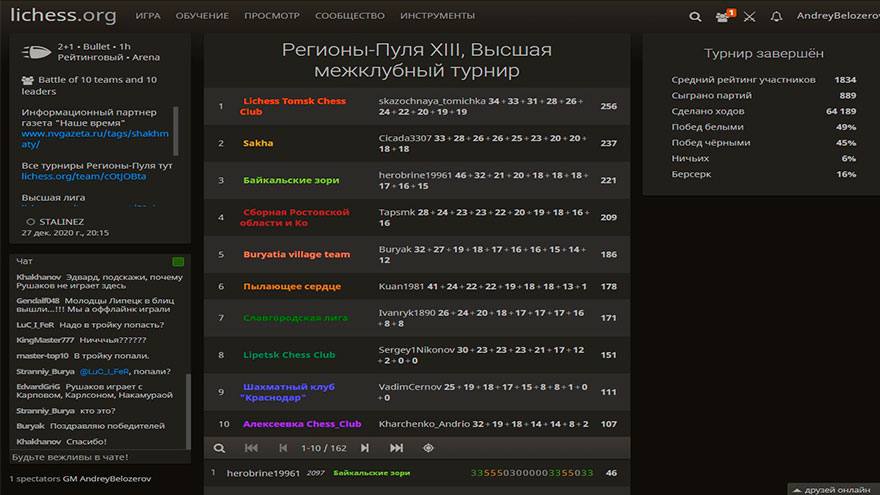
Task: Open STALINEZ creator profile
Action: (x=61, y=222)
